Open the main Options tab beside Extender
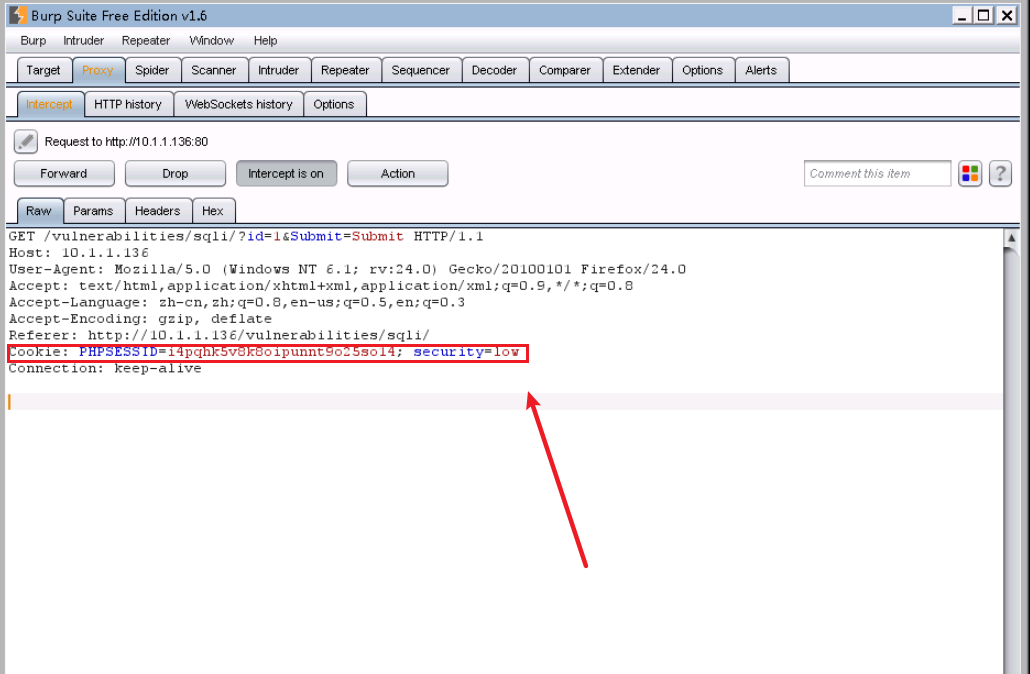Screen dimensions: 1030x674 click(x=702, y=70)
